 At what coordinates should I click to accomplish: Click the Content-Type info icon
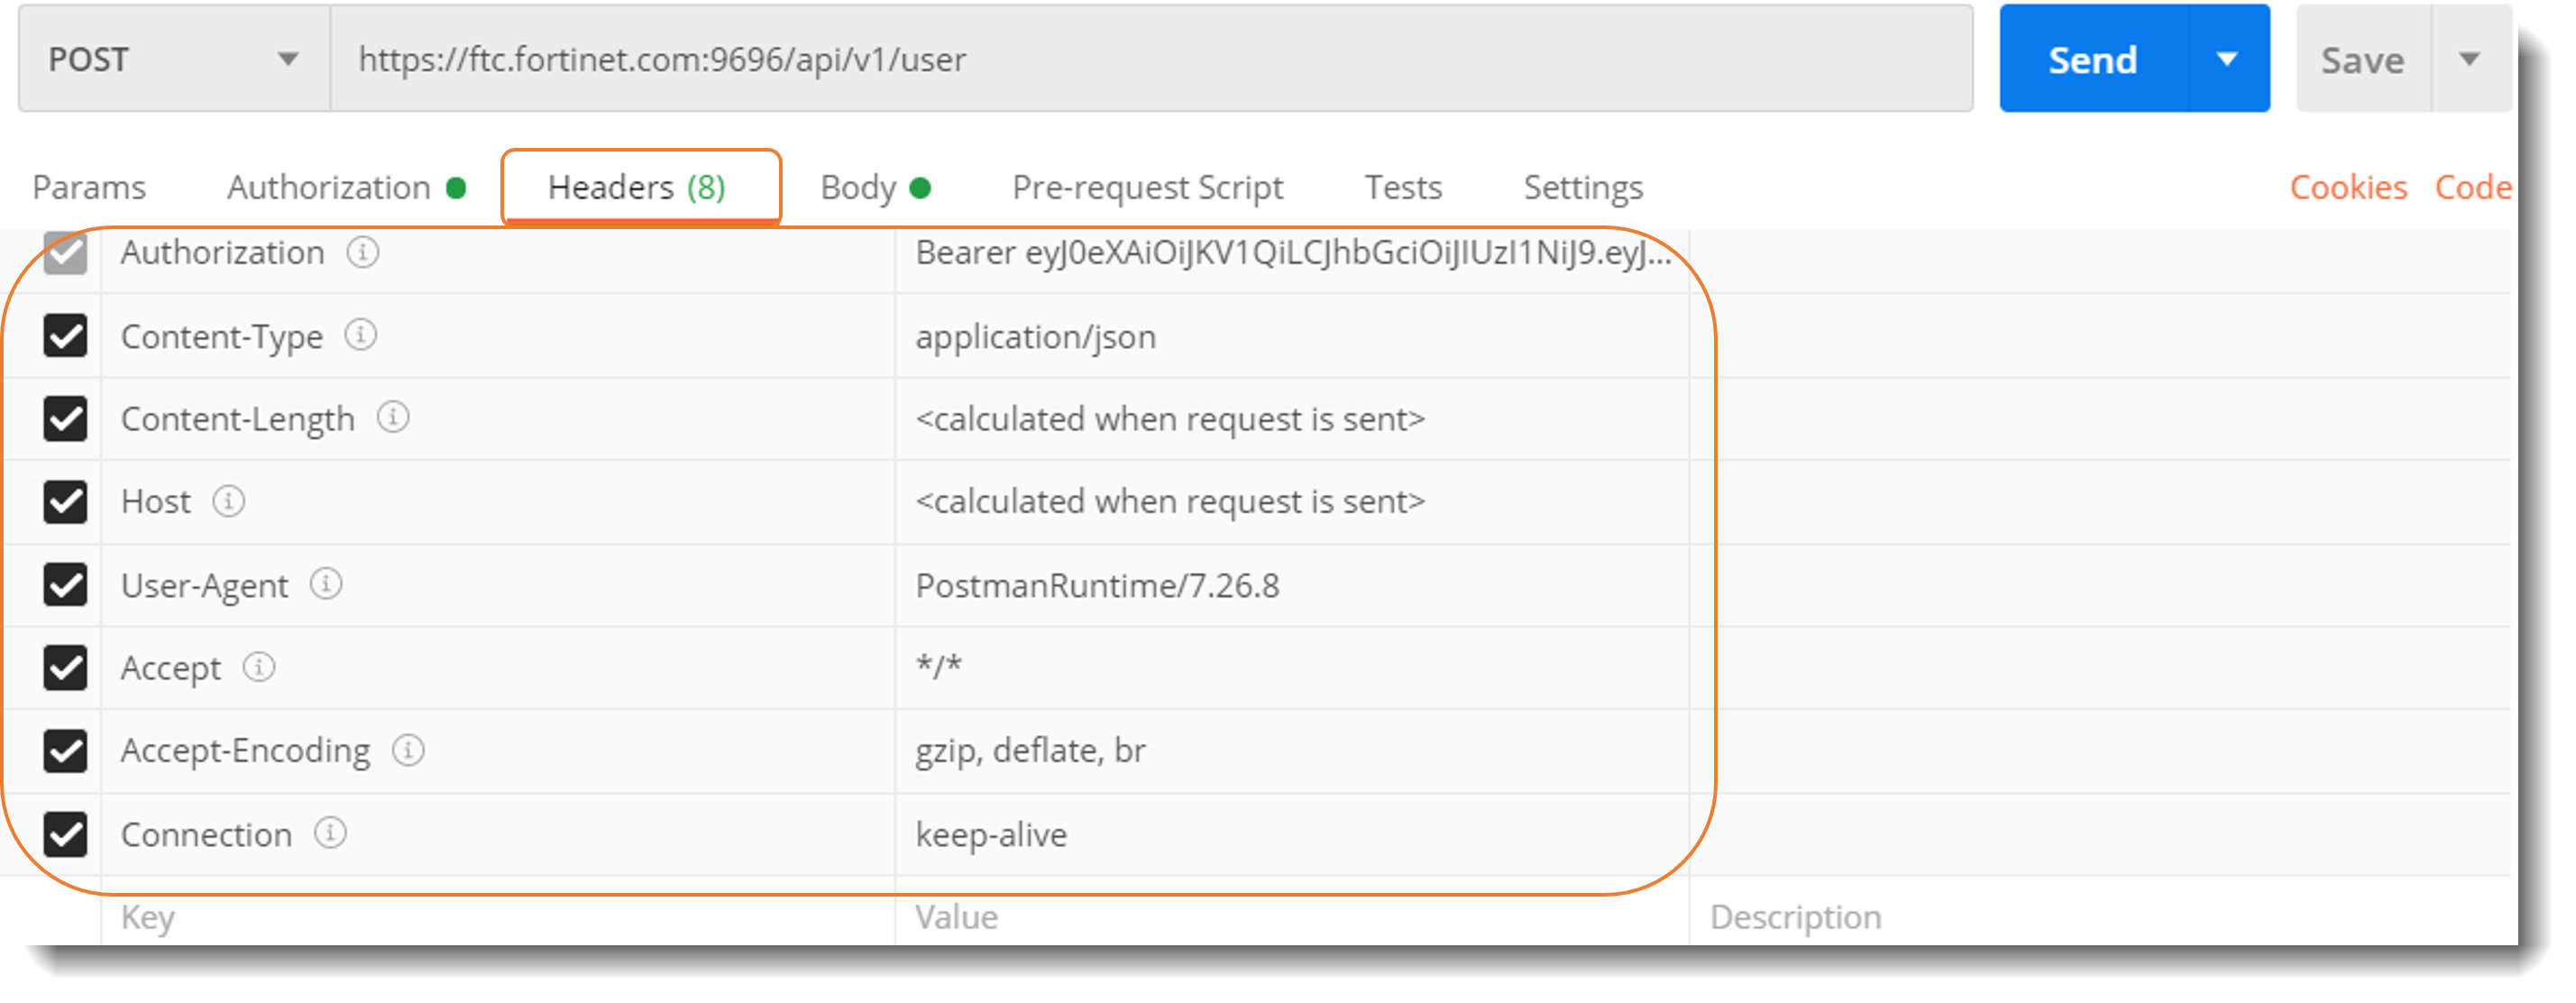[x=361, y=336]
